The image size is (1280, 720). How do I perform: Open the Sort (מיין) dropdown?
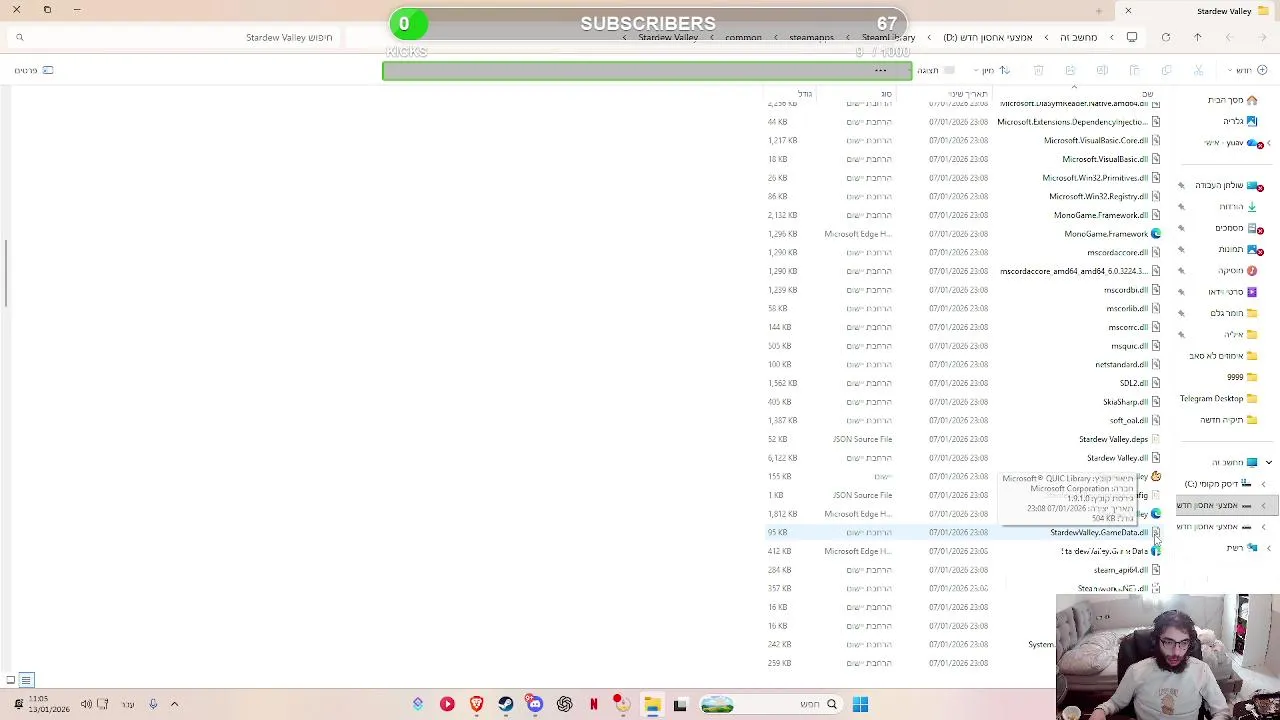(x=992, y=70)
